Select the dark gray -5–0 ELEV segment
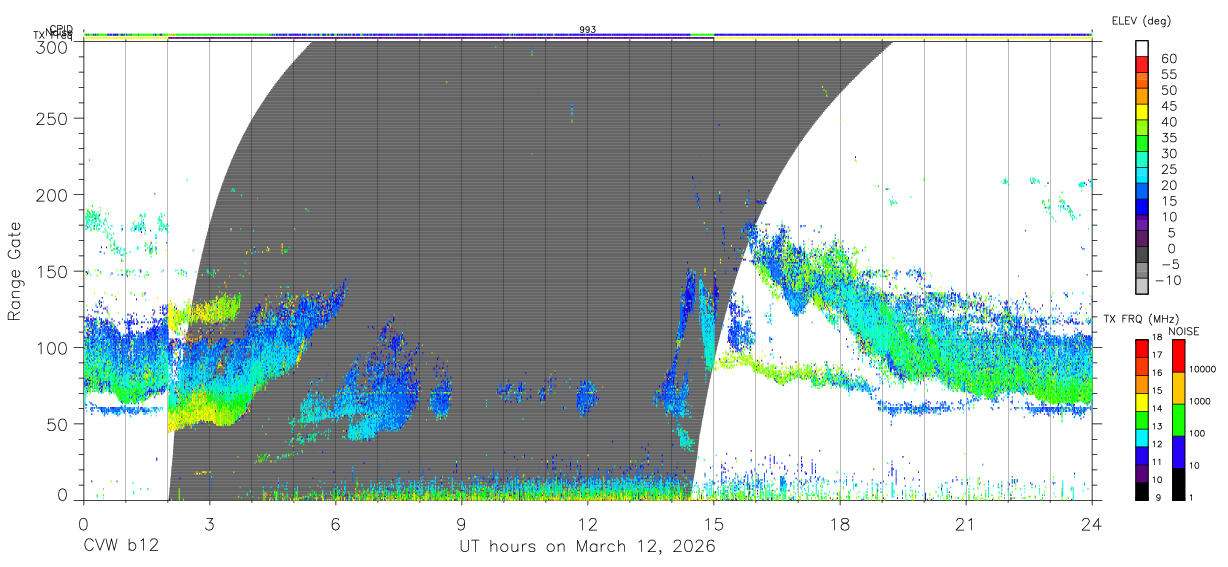1228x567 pixels. click(1142, 256)
